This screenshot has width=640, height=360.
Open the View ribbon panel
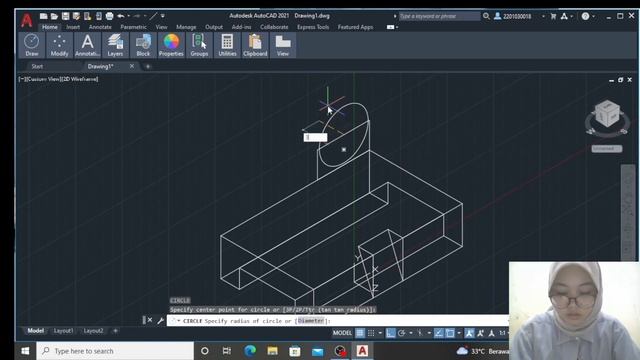(283, 45)
